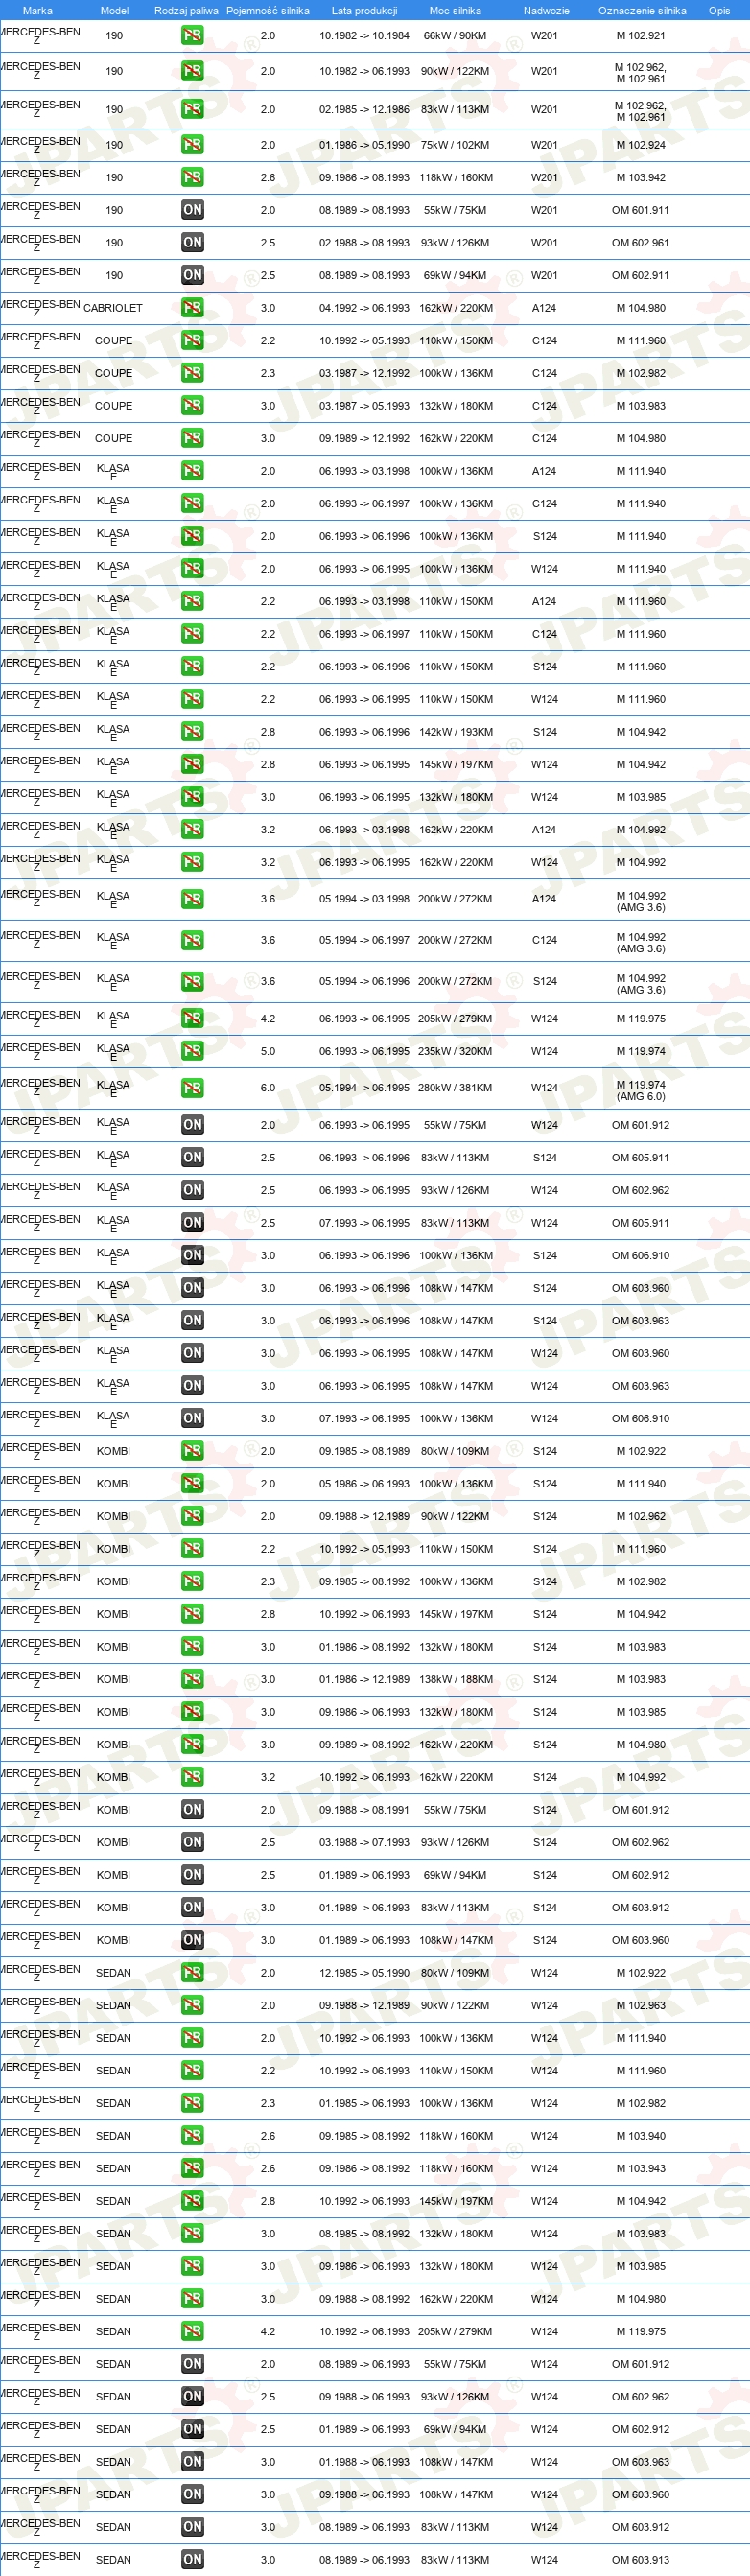Click diesel ON icon in OM 602.911 row

192,275
